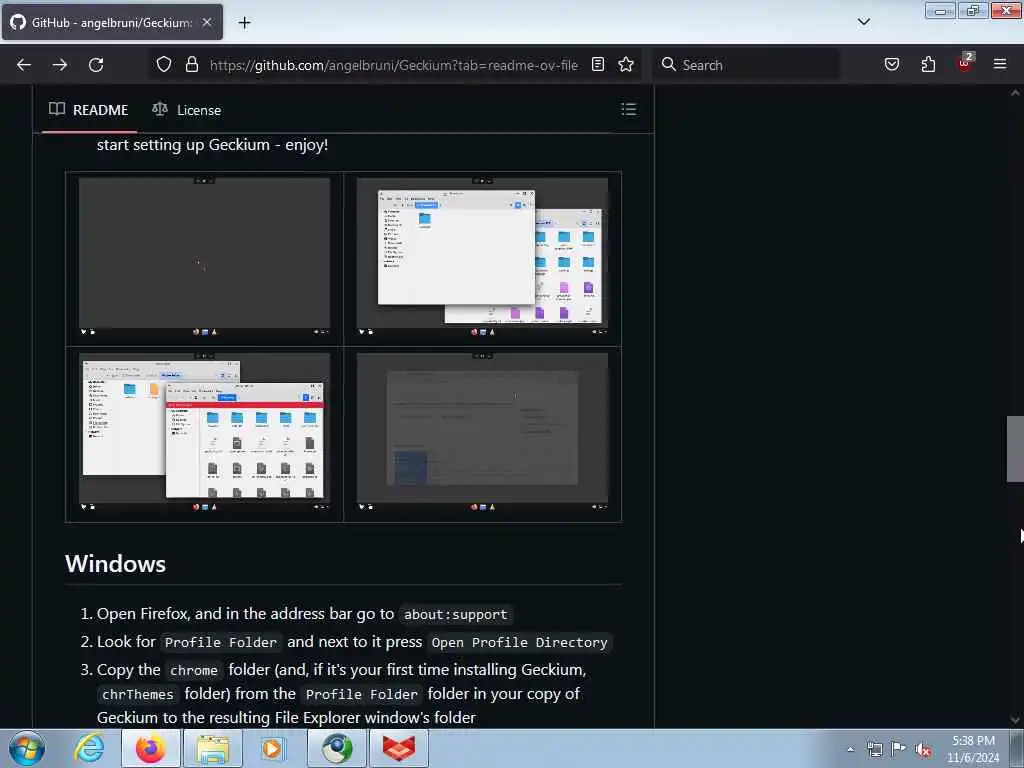The width and height of the screenshot is (1024, 768).
Task: Open a new browser tab
Action: [x=244, y=23]
